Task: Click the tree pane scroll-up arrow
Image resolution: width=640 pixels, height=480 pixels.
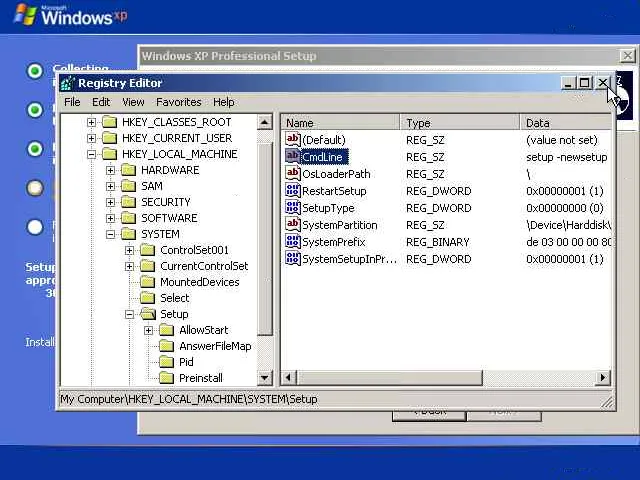Action: coord(264,122)
